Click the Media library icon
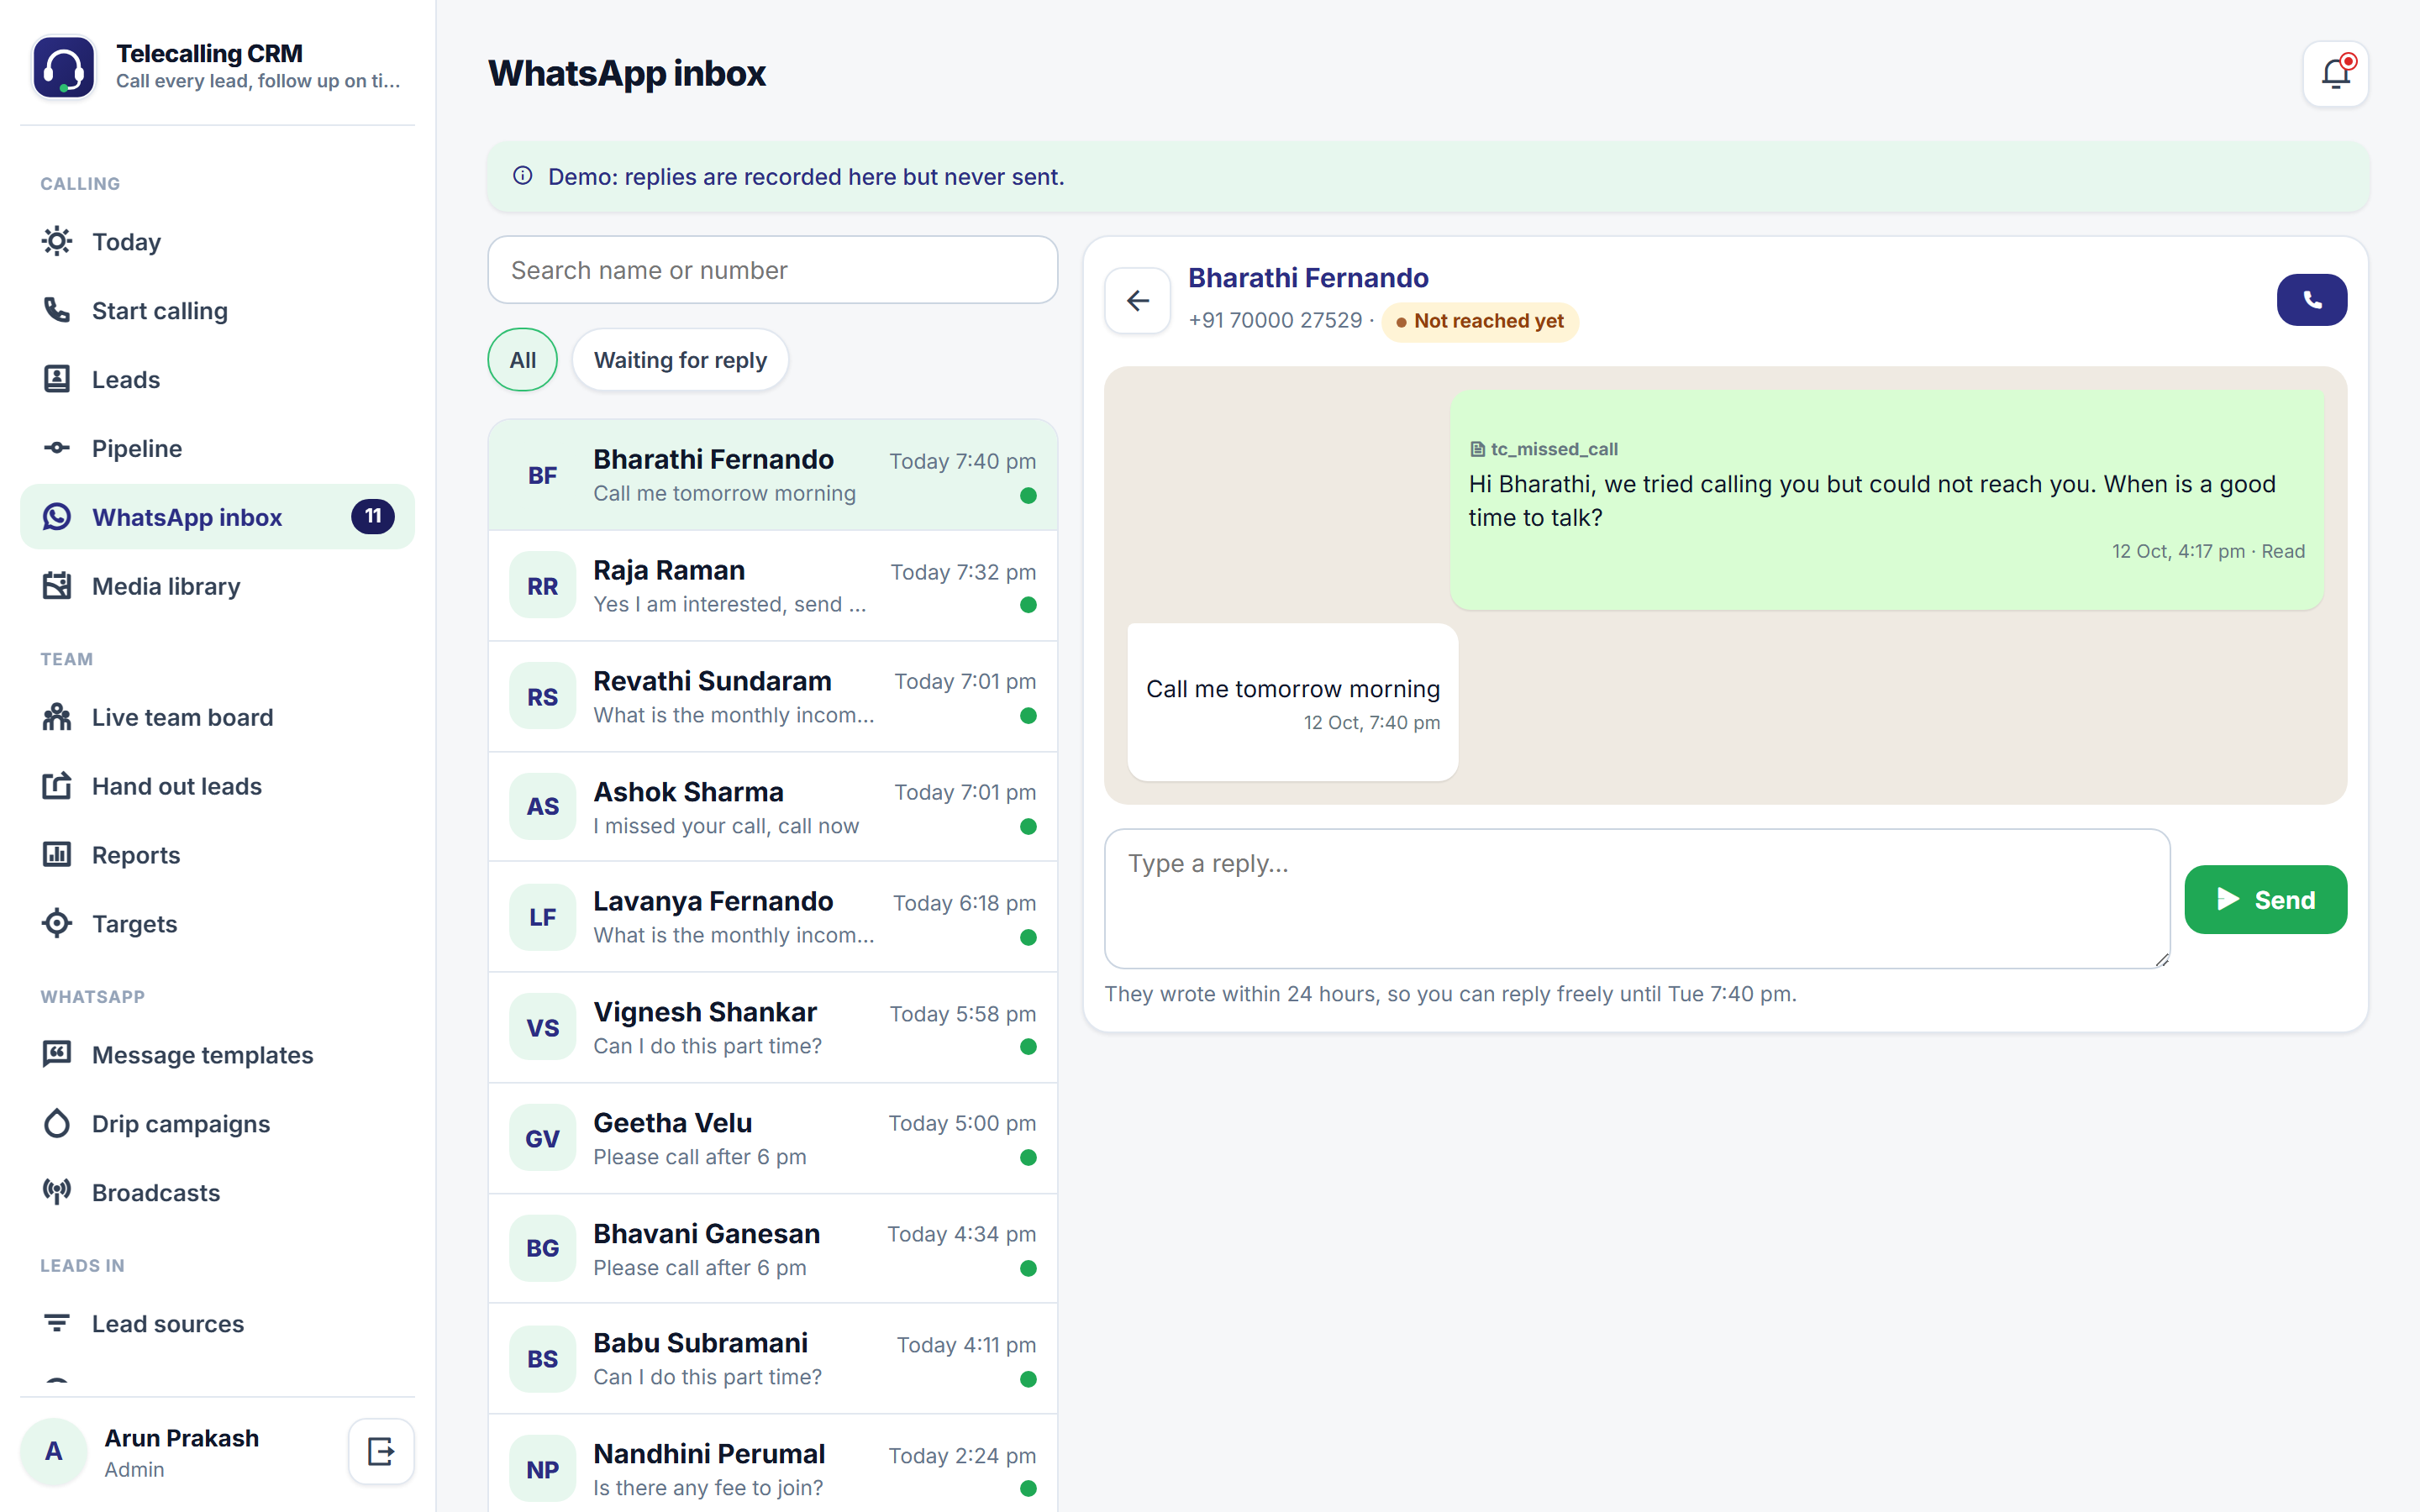This screenshot has width=2420, height=1512. click(57, 586)
